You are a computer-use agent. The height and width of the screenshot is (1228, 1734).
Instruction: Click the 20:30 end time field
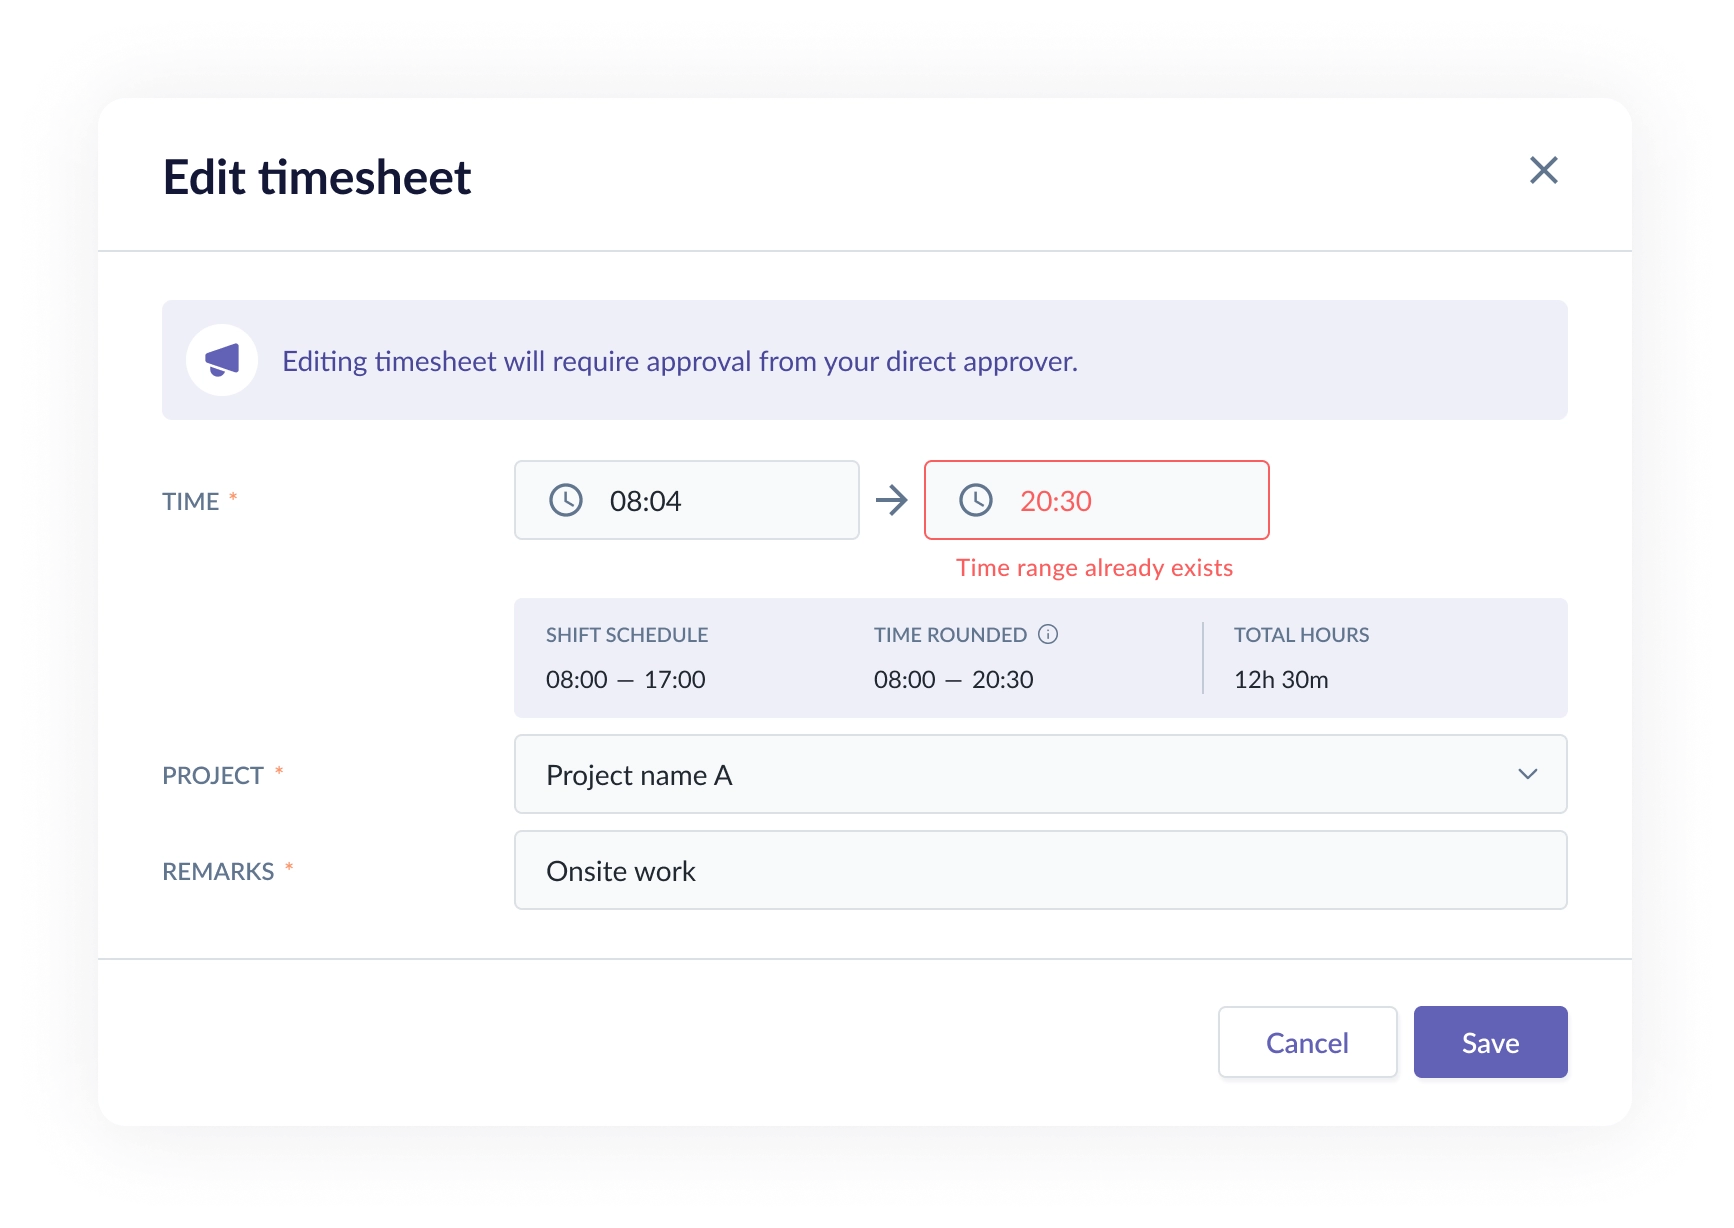click(x=1096, y=500)
